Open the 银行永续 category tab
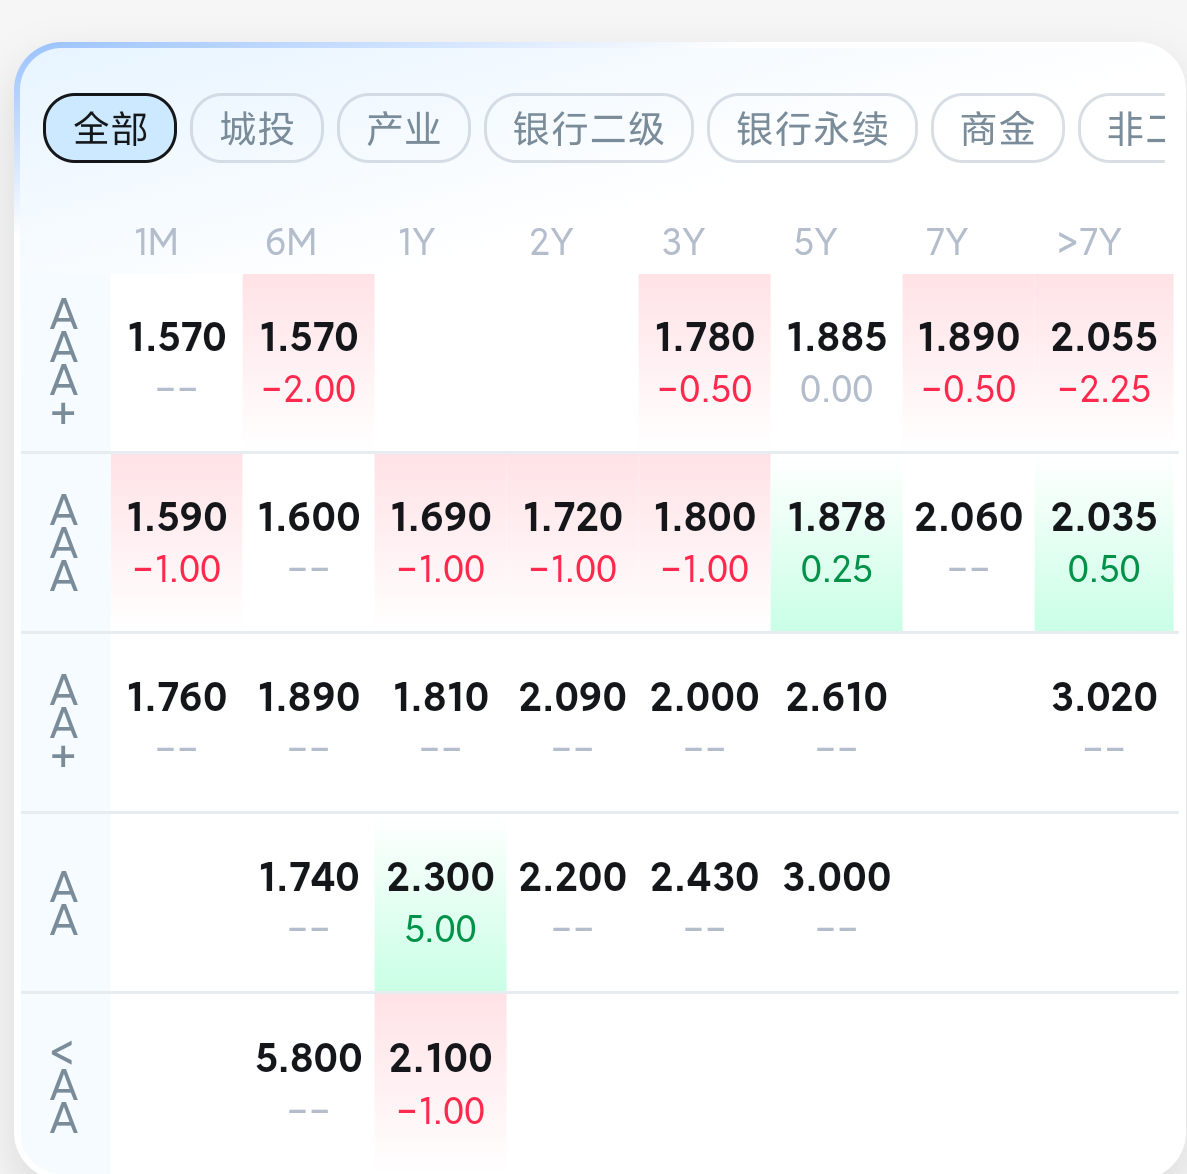Image resolution: width=1187 pixels, height=1174 pixels. (x=812, y=128)
